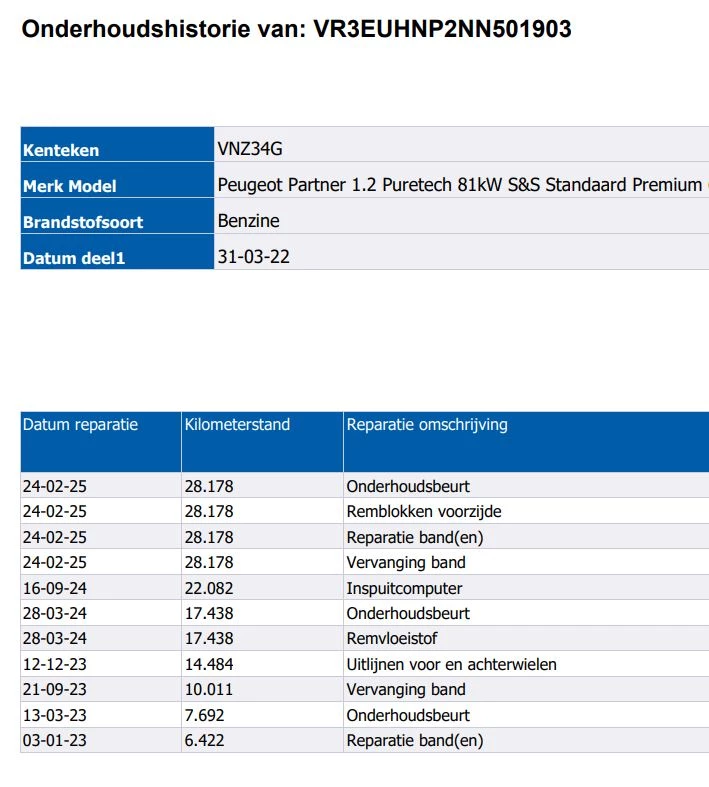The width and height of the screenshot is (709, 787).
Task: Click the Benzine fuel type value
Action: 249,221
